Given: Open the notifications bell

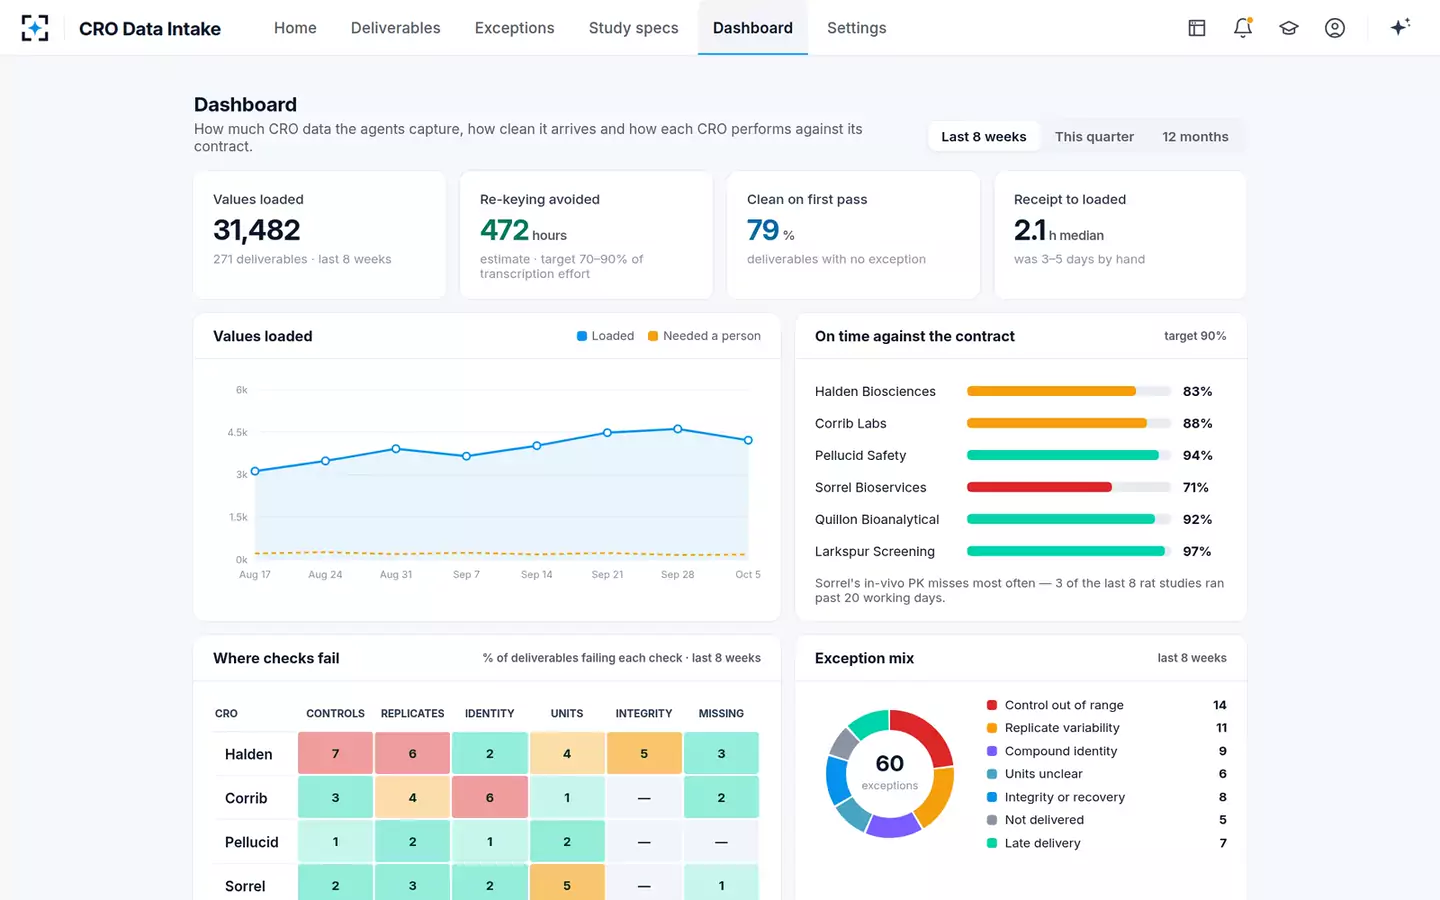Looking at the screenshot, I should coord(1243,28).
